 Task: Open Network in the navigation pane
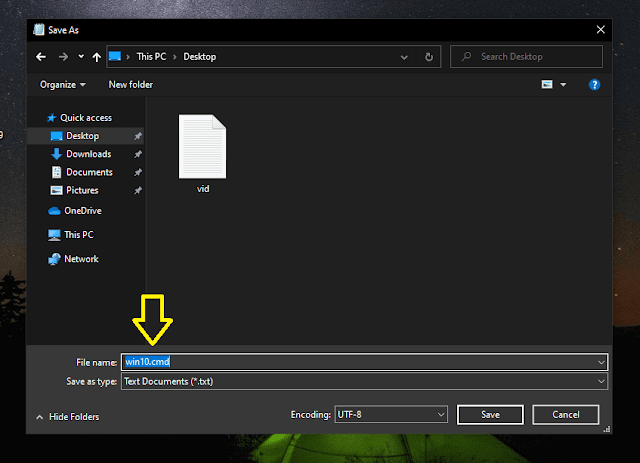tap(81, 259)
